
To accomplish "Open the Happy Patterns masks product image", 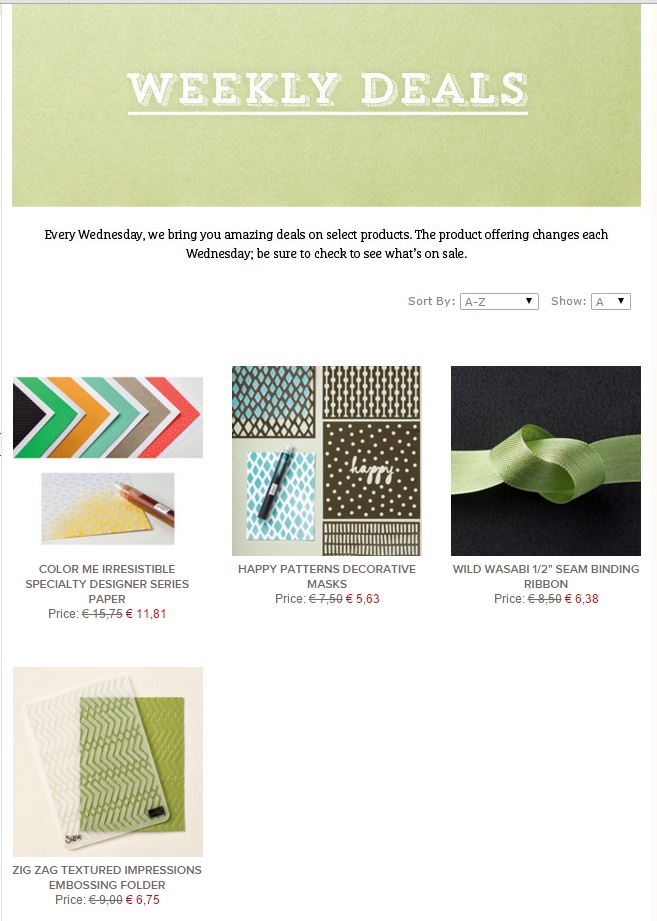I will 326,461.
